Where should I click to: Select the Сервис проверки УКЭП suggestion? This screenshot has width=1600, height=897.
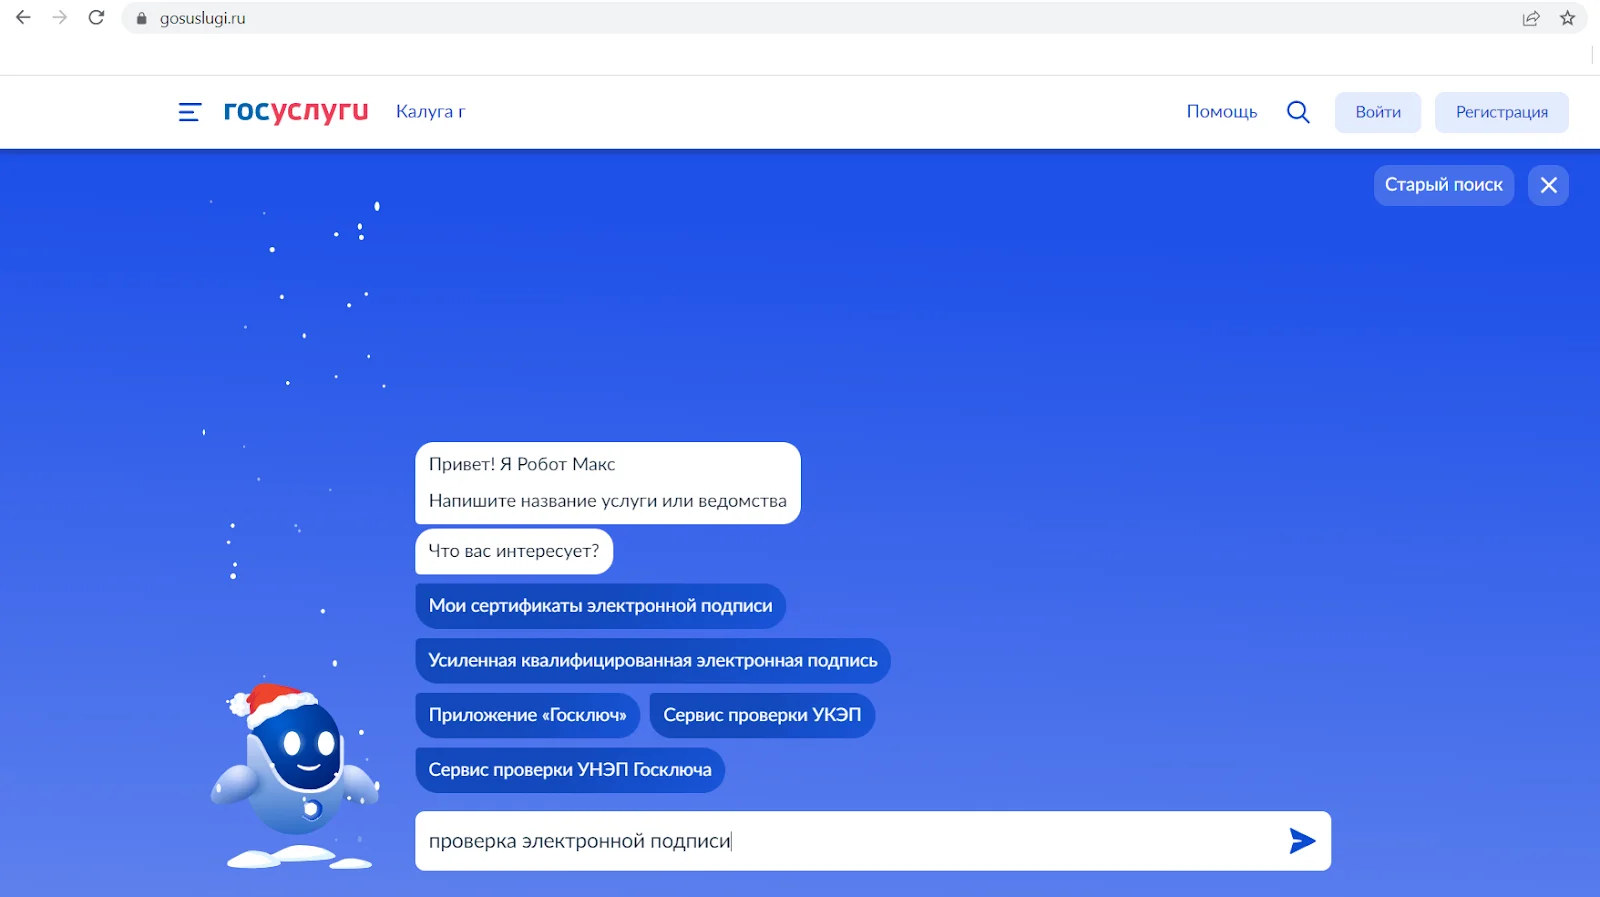point(762,715)
